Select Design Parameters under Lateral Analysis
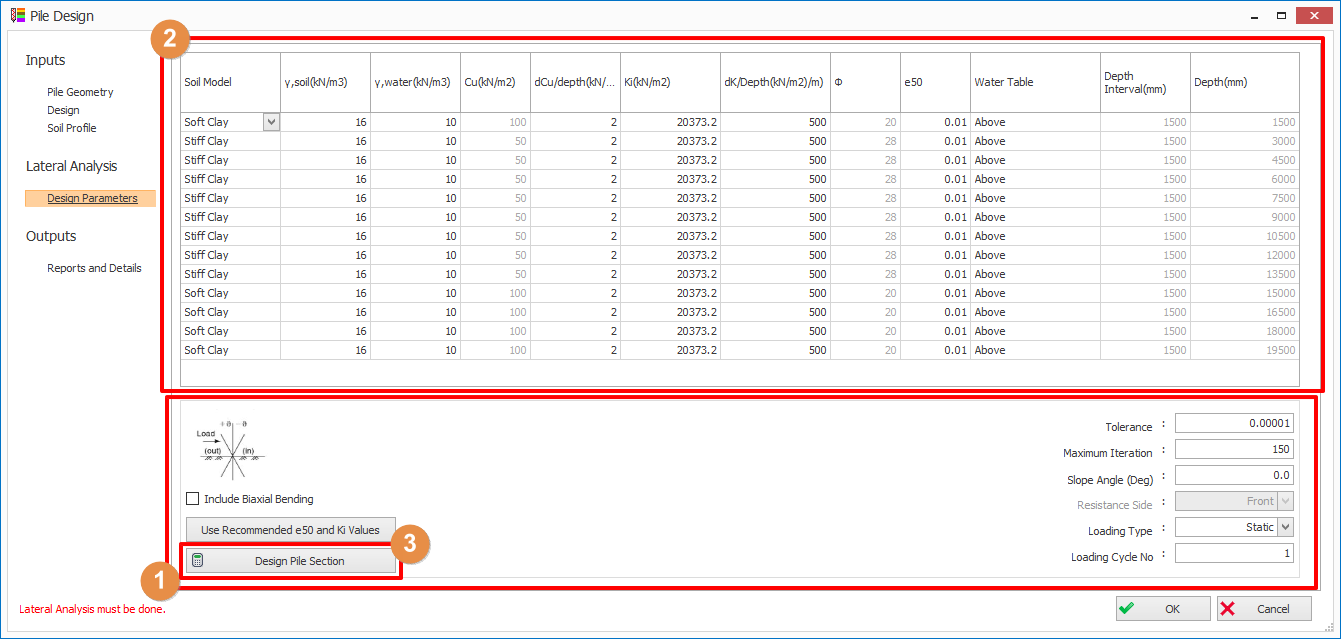 [x=92, y=198]
